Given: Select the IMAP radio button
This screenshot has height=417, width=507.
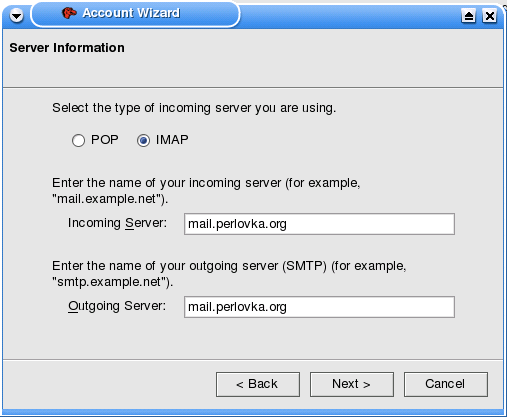Looking at the screenshot, I should 143,140.
